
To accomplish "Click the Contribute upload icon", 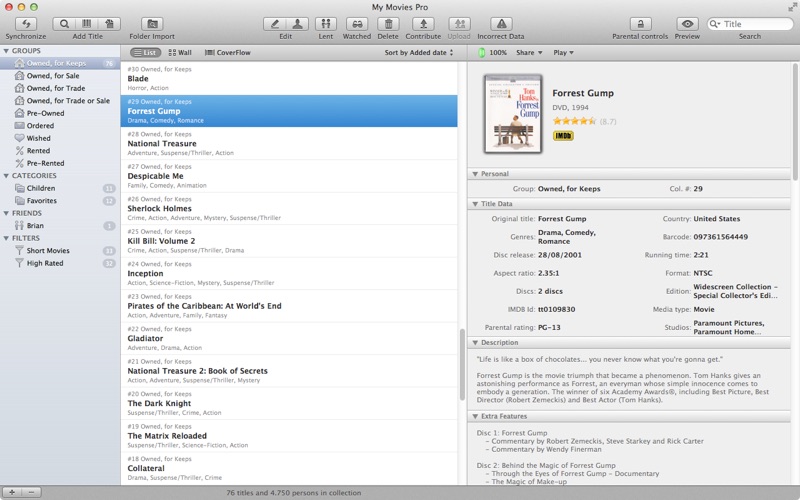I will click(x=423, y=23).
